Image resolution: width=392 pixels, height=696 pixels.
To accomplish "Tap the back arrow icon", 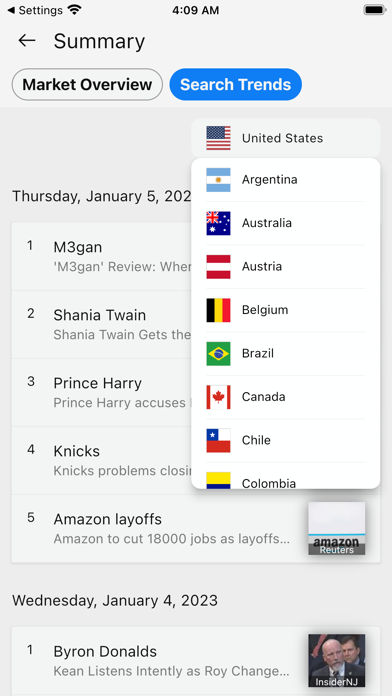I will point(27,40).
